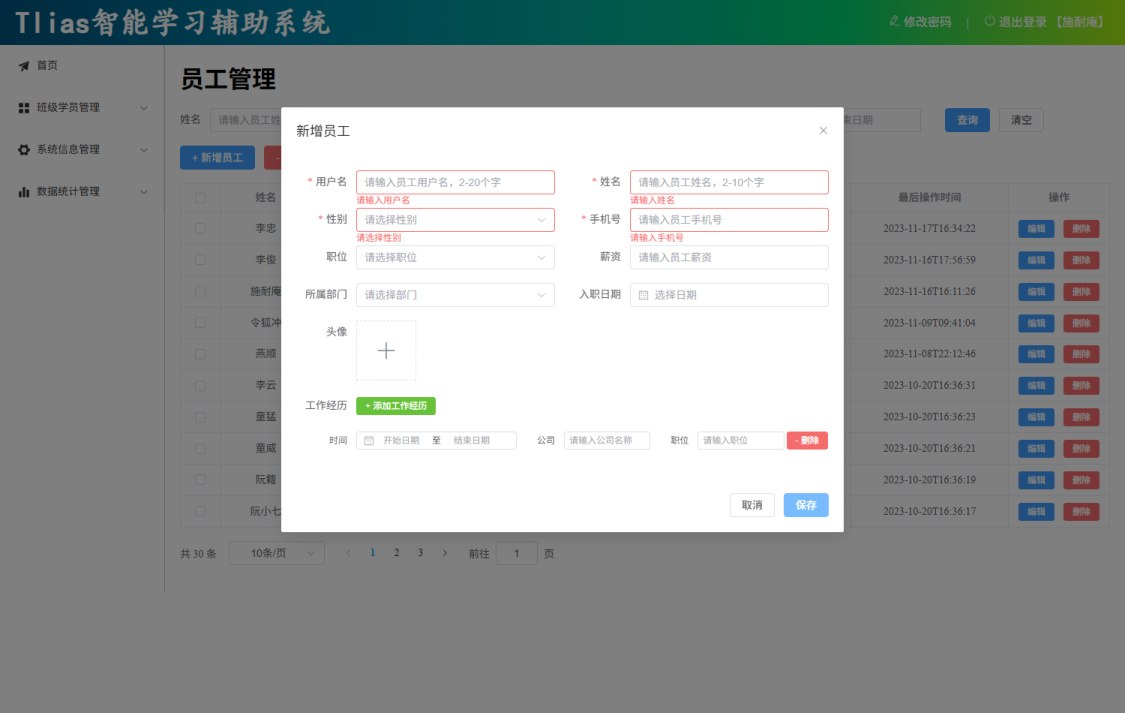Click the class management grid icon
Viewport: 1125px width, 713px height.
point(24,108)
